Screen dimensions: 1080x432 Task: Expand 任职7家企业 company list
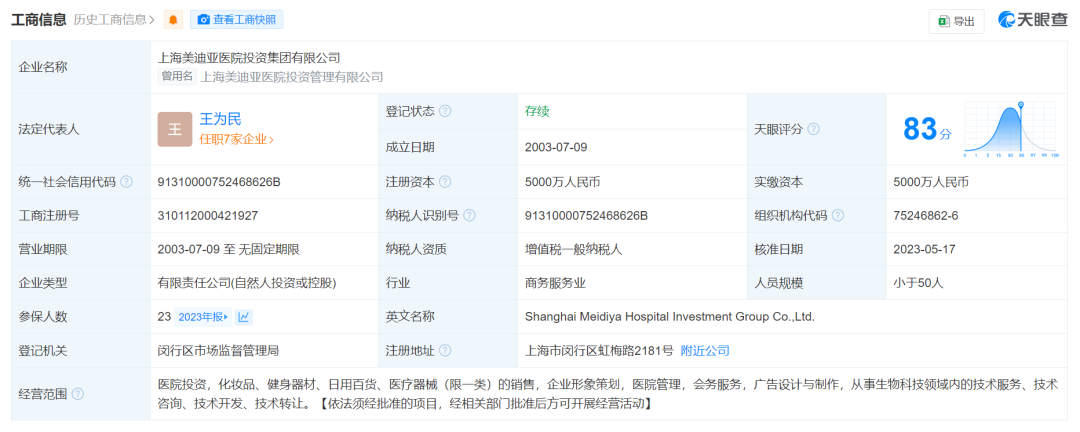[x=236, y=140]
